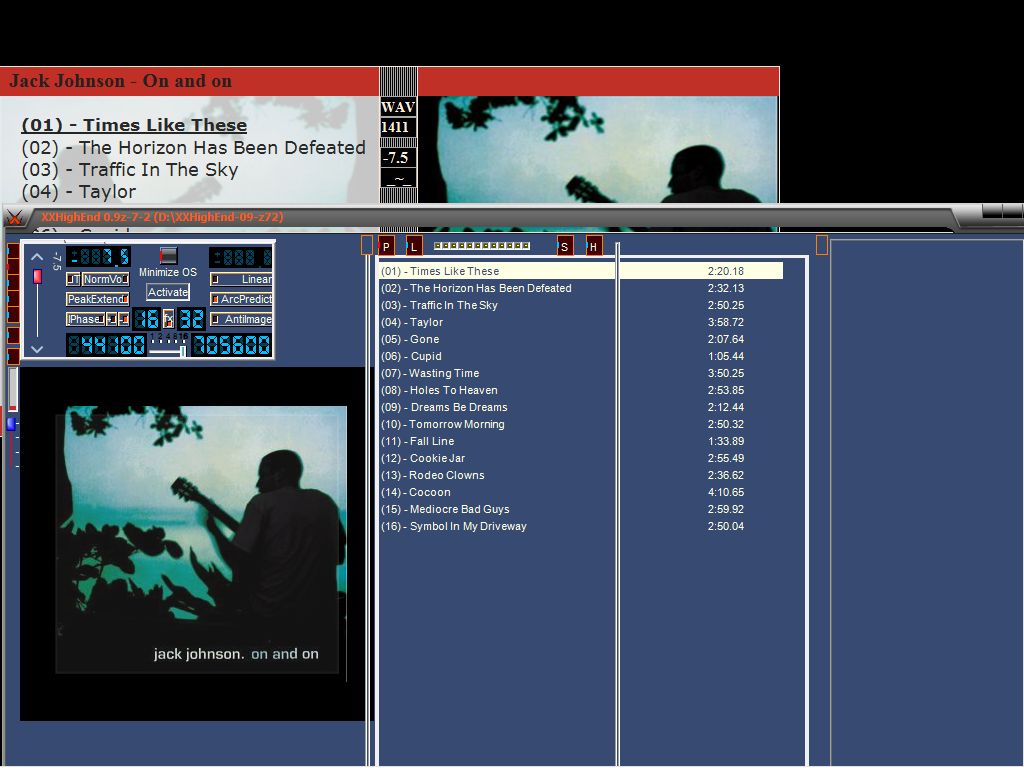Select track (09) - Dreams Be Dreams

(x=581, y=407)
